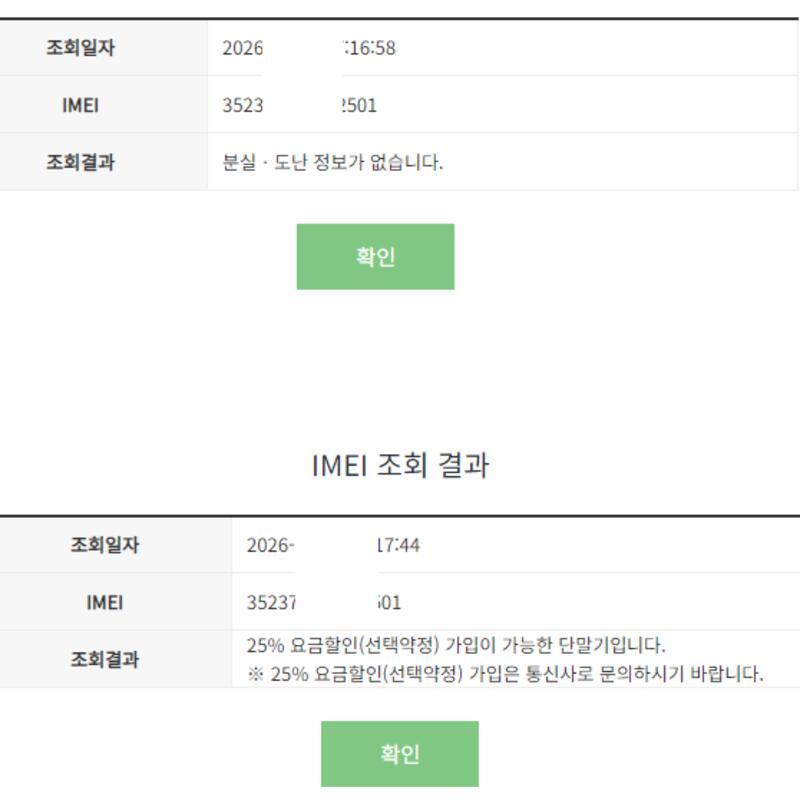The width and height of the screenshot is (800, 800).
Task: Click the 3523 digits in the upper IMEI row
Action: (243, 106)
